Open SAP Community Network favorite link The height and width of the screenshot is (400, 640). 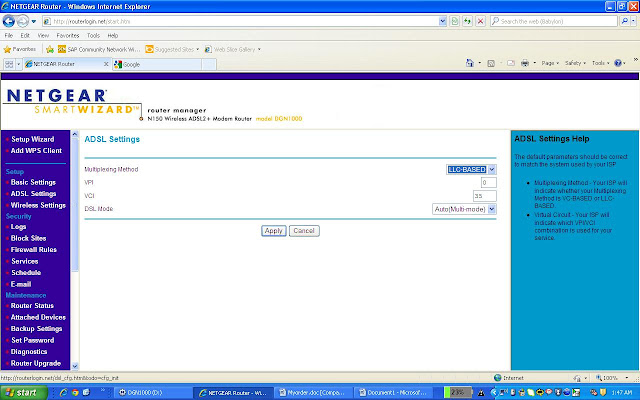pyautogui.click(x=99, y=49)
